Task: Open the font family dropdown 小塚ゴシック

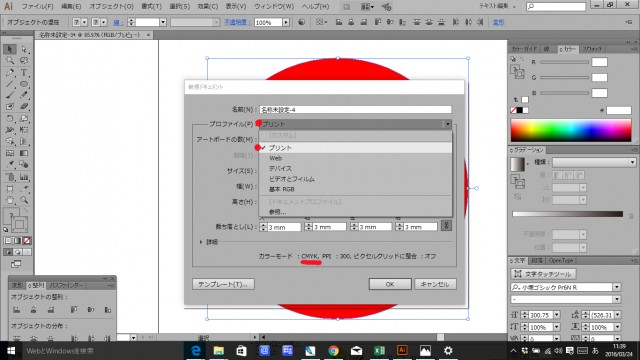Action: 616,287
